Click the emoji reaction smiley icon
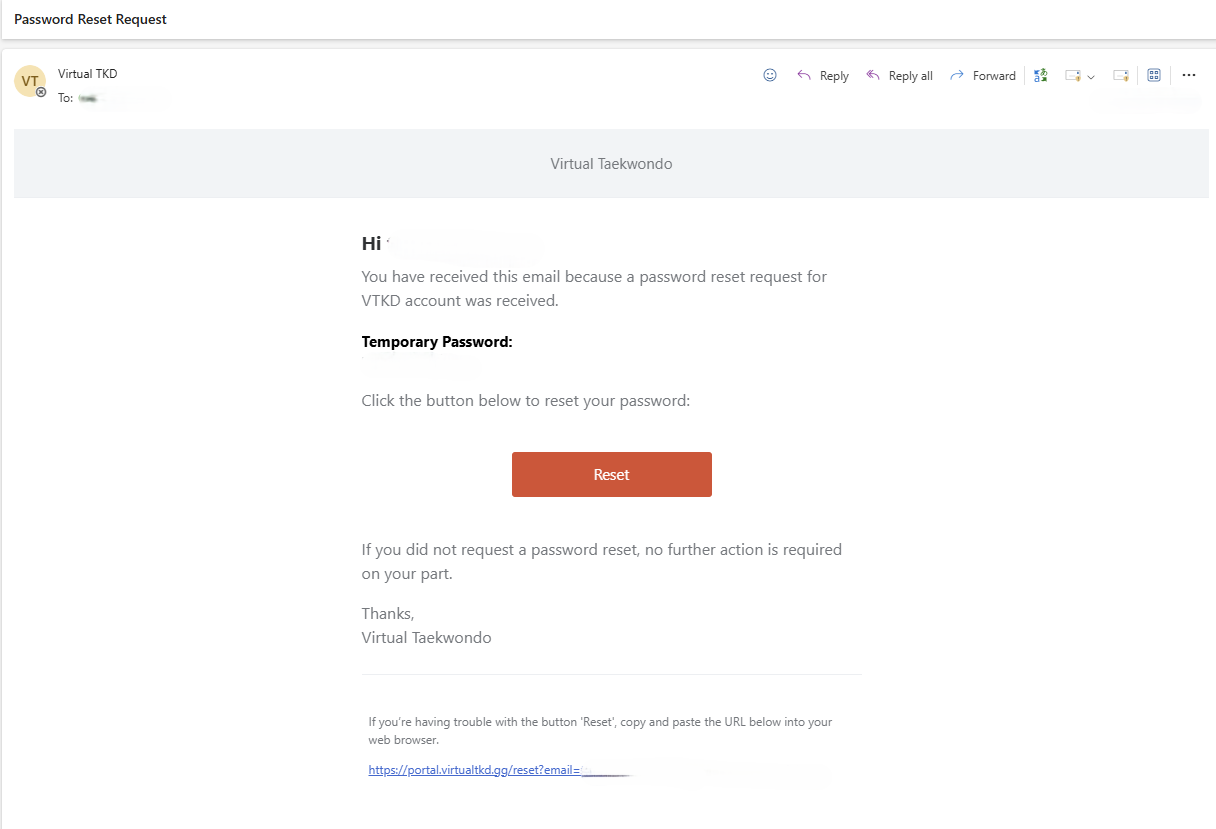Screen dimensions: 1216x829 pos(770,75)
